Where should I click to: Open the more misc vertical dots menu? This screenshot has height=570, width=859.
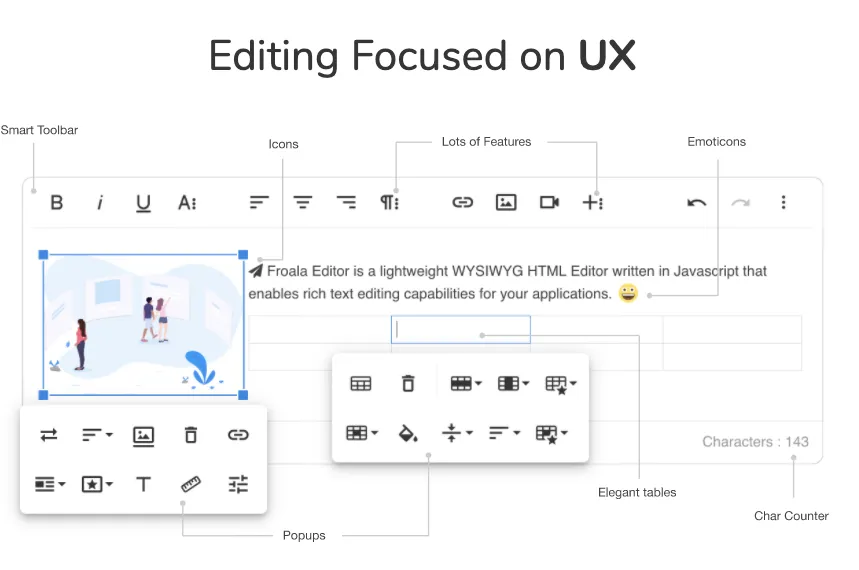click(x=783, y=202)
